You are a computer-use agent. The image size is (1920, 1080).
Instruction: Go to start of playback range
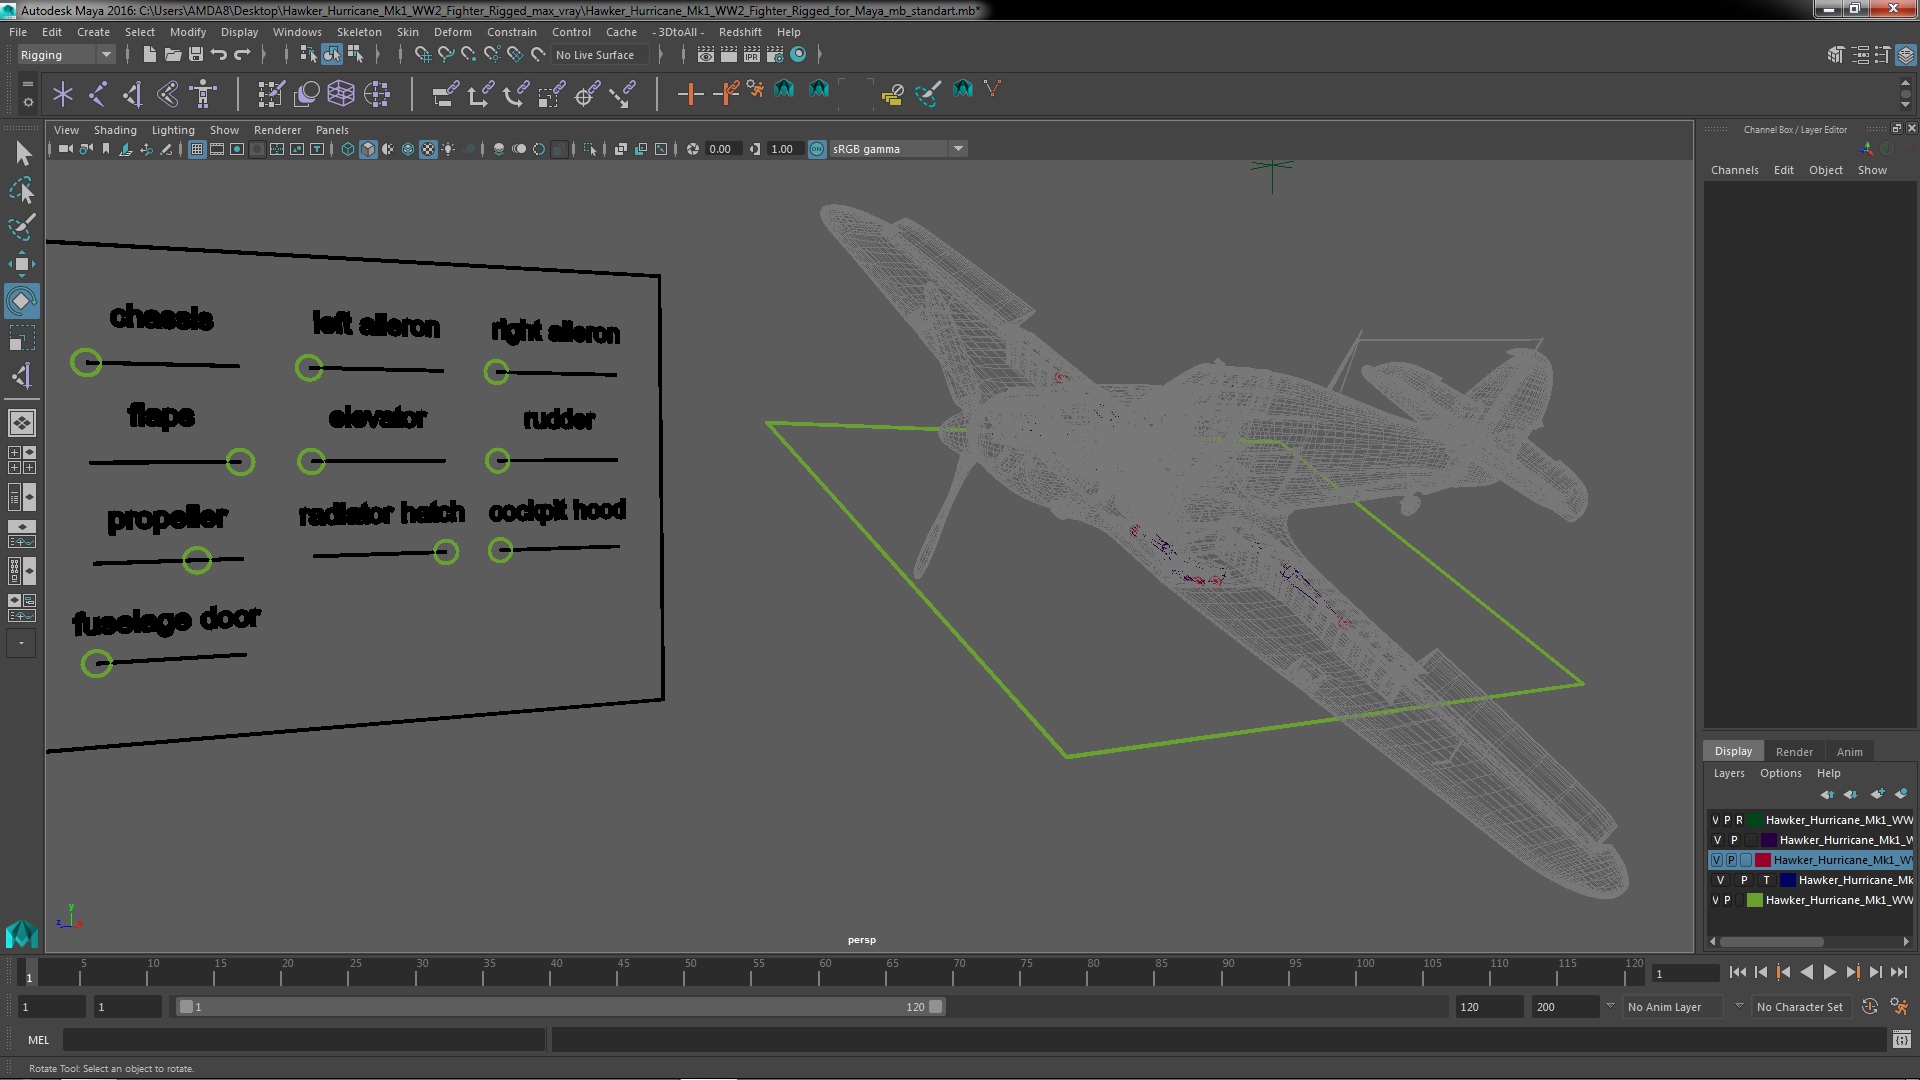point(1737,972)
